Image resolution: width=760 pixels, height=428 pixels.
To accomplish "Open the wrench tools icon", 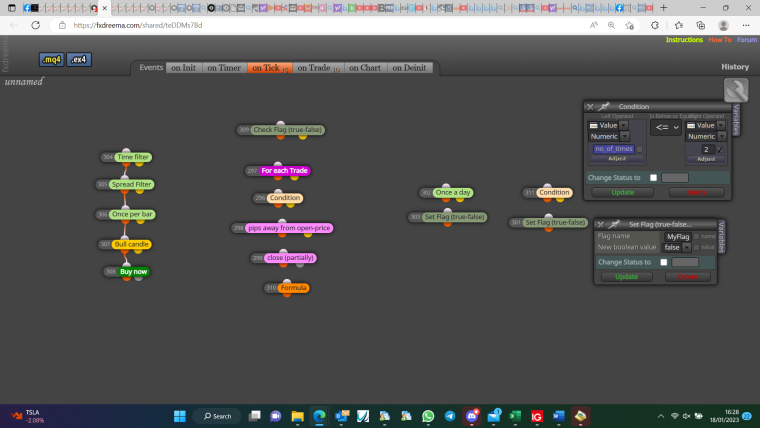I will (x=736, y=90).
